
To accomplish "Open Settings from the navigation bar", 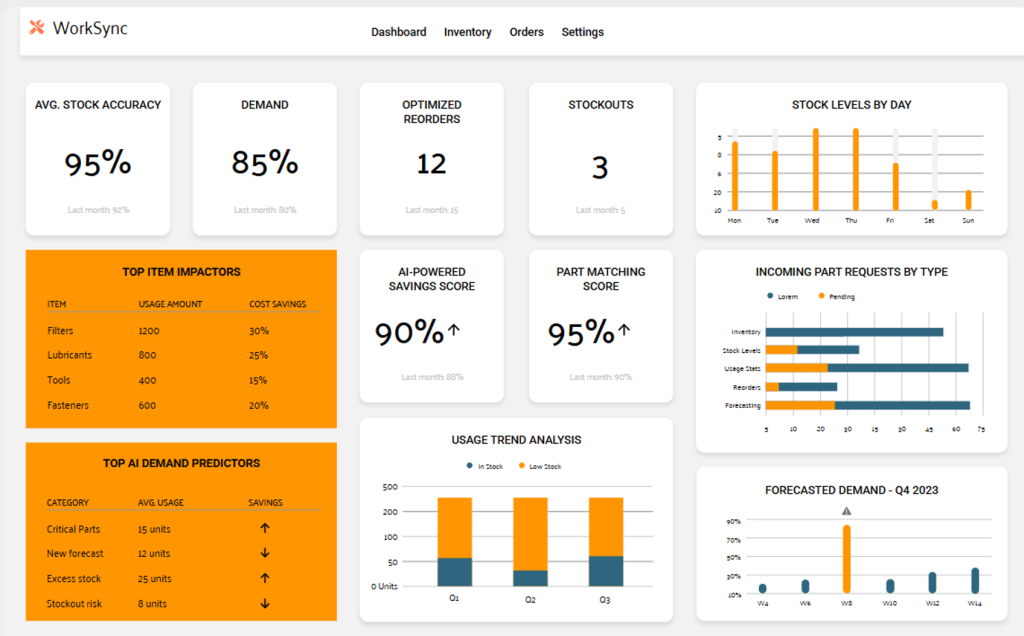I will (583, 31).
